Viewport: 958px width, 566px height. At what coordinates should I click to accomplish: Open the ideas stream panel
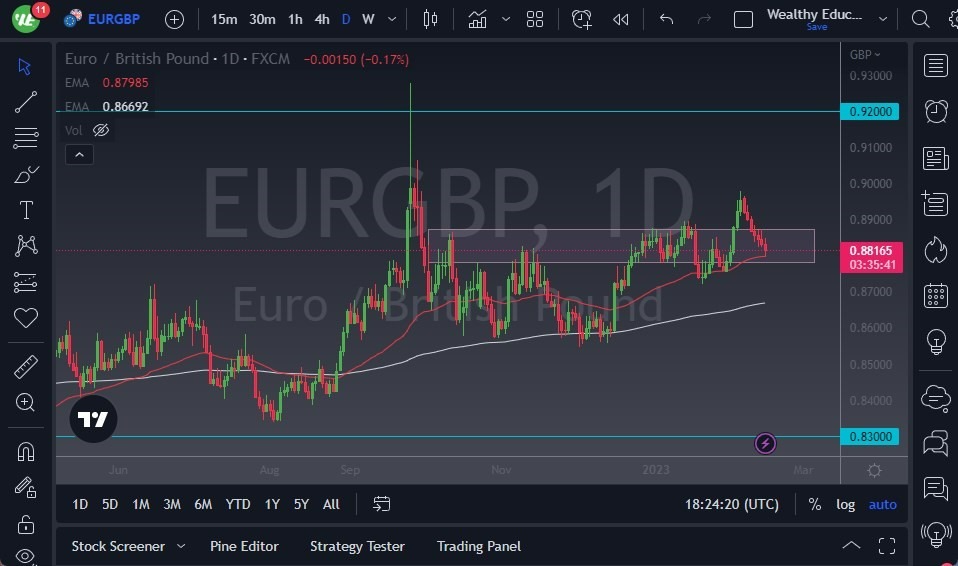935,489
